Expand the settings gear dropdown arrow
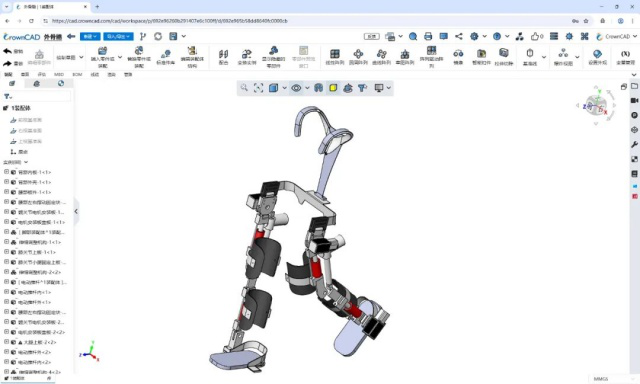Viewport: 640px width, 384px height. click(484, 36)
